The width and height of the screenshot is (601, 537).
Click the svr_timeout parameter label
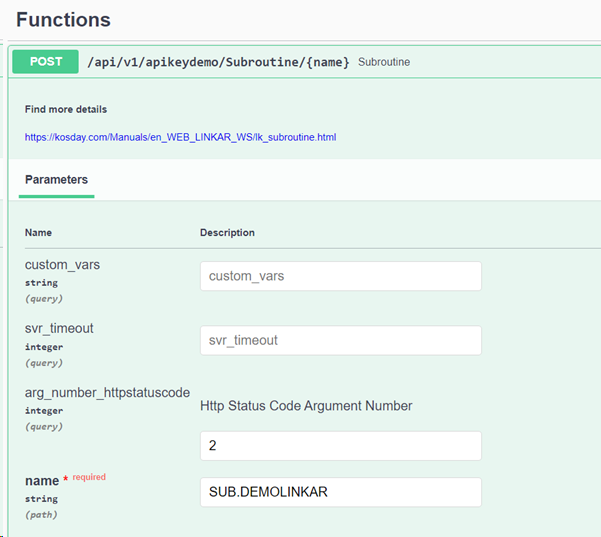click(59, 328)
